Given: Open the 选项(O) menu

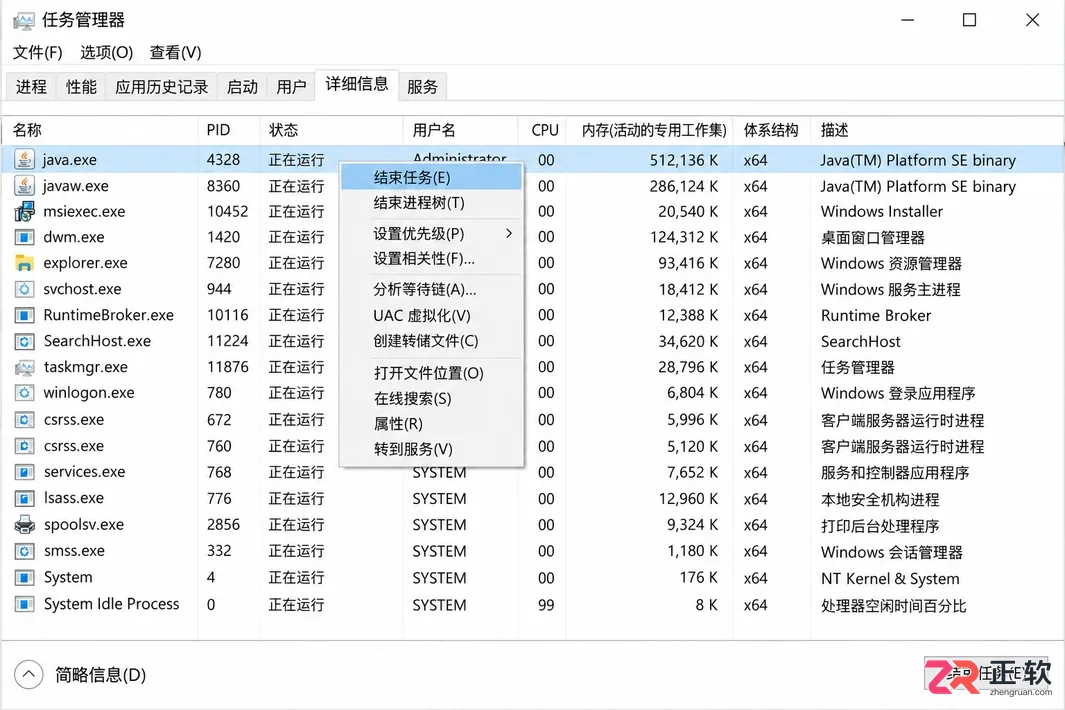Looking at the screenshot, I should 107,52.
